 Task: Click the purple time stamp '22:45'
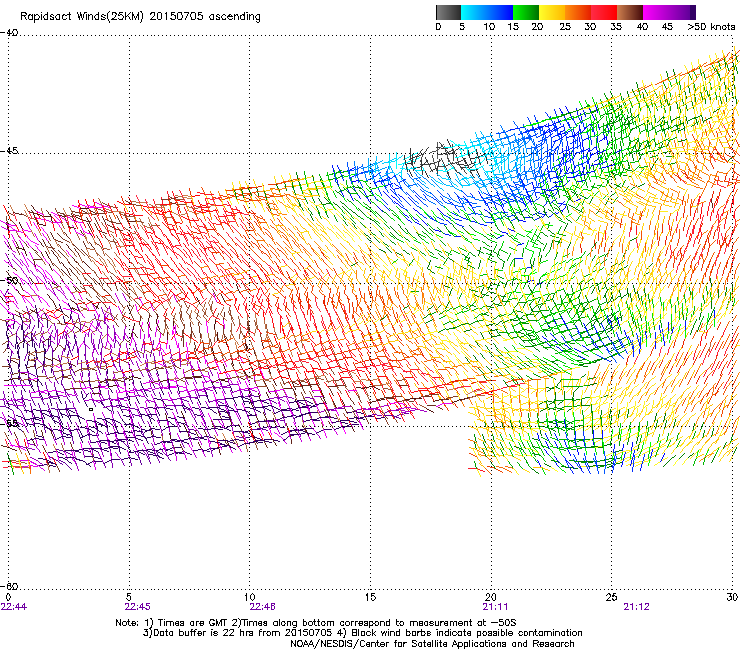(x=137, y=607)
